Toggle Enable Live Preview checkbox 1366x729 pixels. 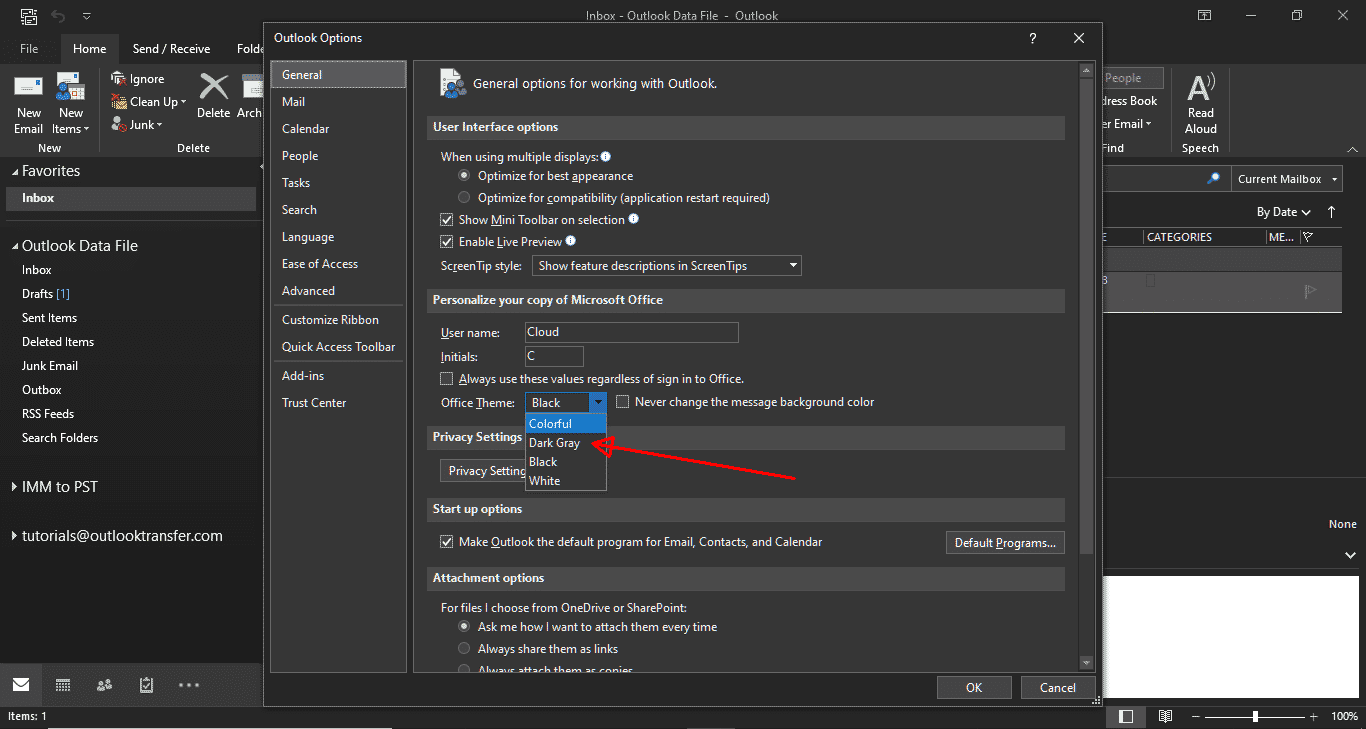click(x=447, y=242)
